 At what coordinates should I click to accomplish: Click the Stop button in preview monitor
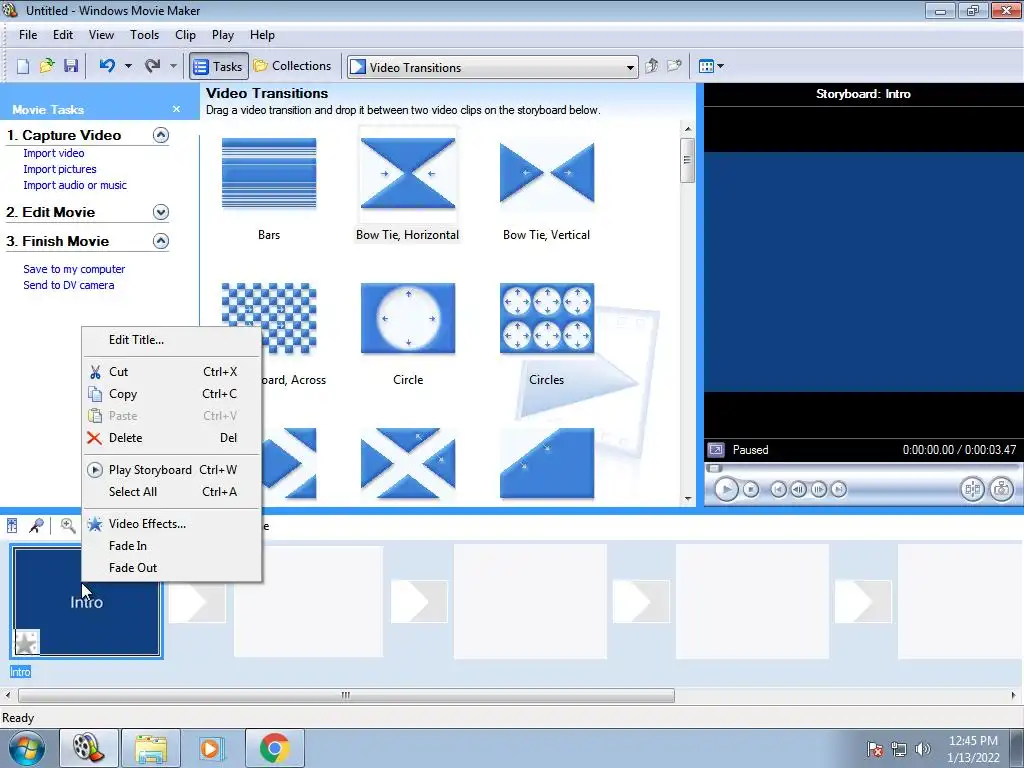[751, 489]
